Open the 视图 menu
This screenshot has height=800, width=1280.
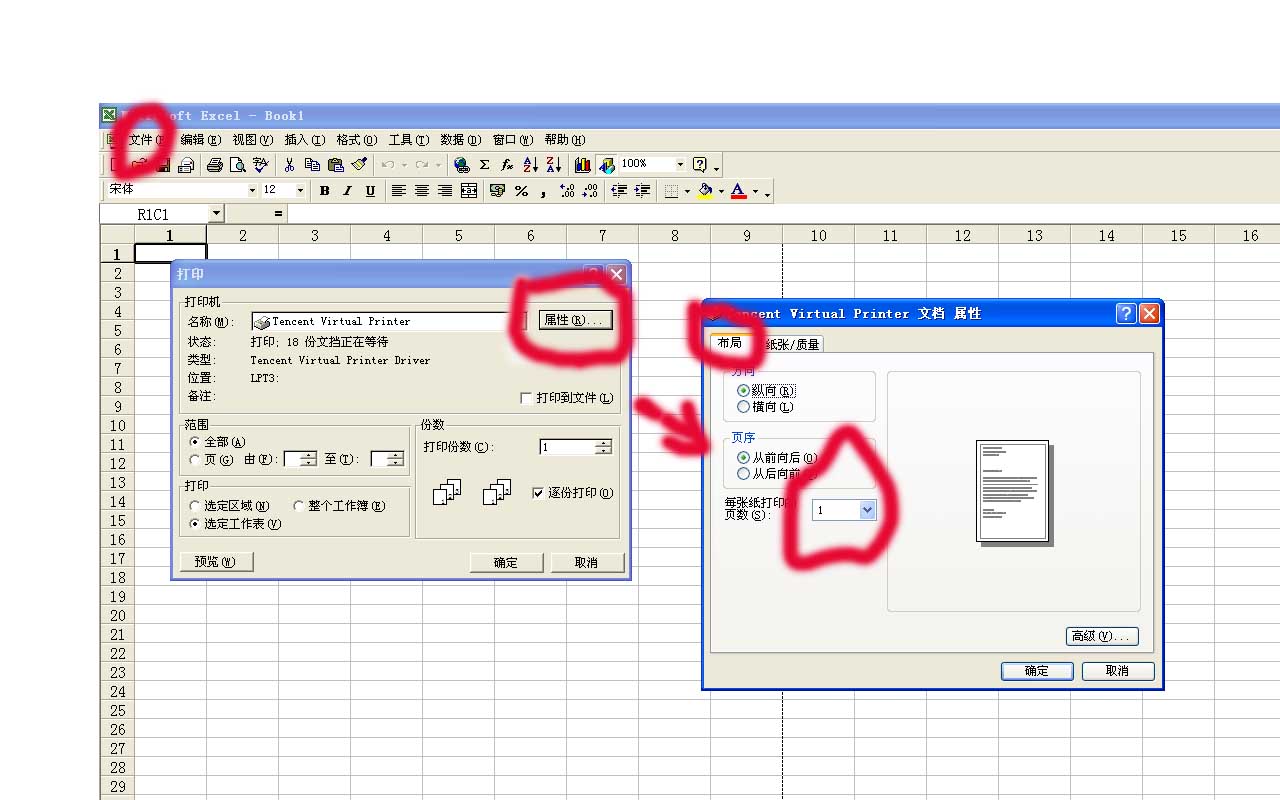tap(252, 140)
